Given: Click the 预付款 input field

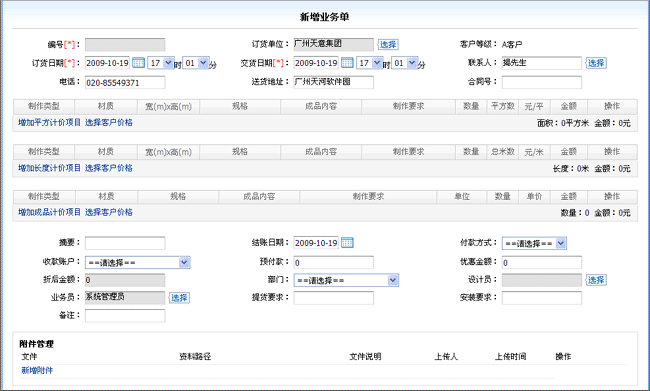Looking at the screenshot, I should coord(334,262).
